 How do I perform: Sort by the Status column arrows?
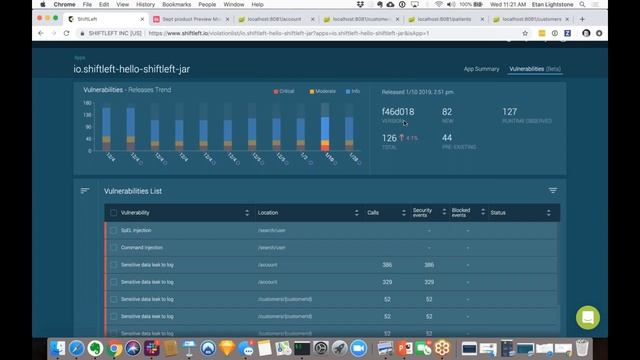(549, 213)
